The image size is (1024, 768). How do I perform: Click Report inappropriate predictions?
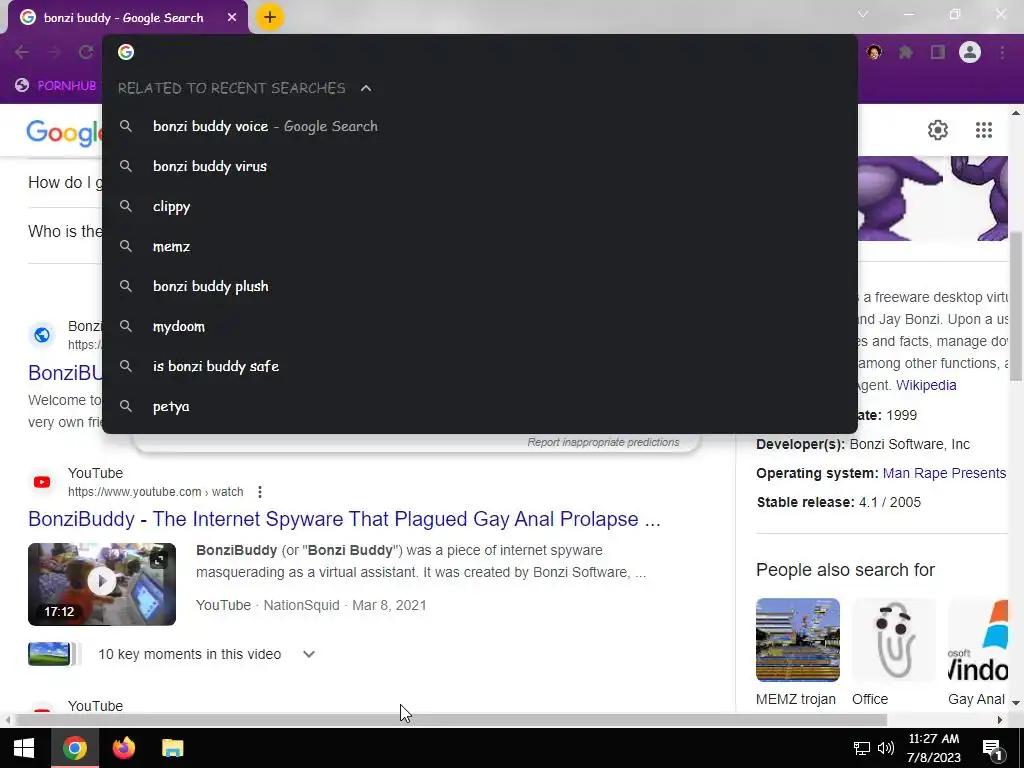coord(603,442)
